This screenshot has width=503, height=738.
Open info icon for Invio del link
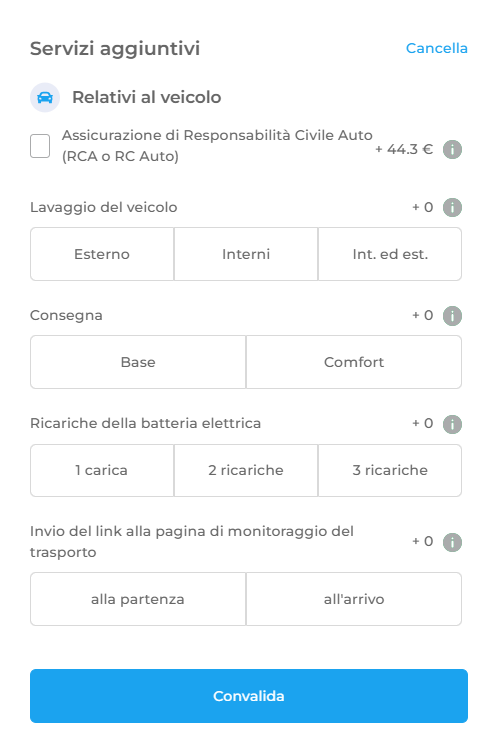tap(452, 542)
